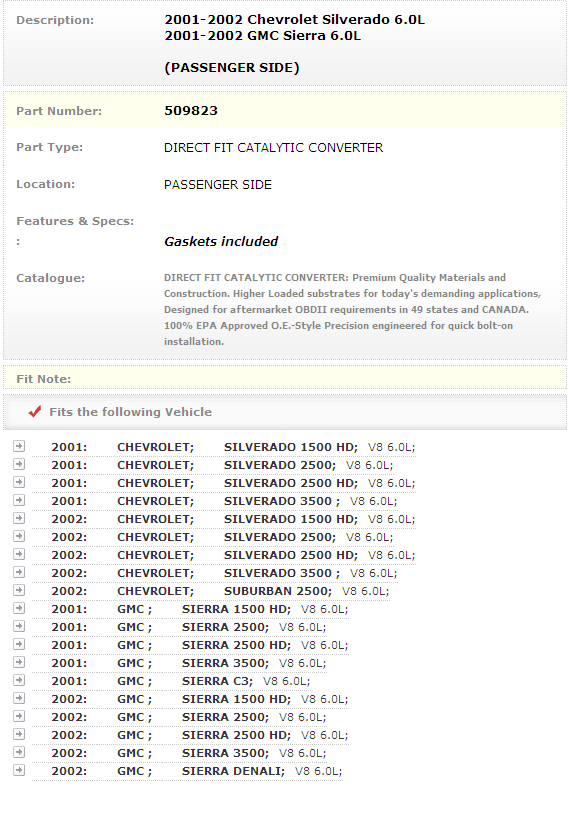The height and width of the screenshot is (826, 570).
Task: Click the 'Features & Specs:' label
Action: [x=75, y=221]
